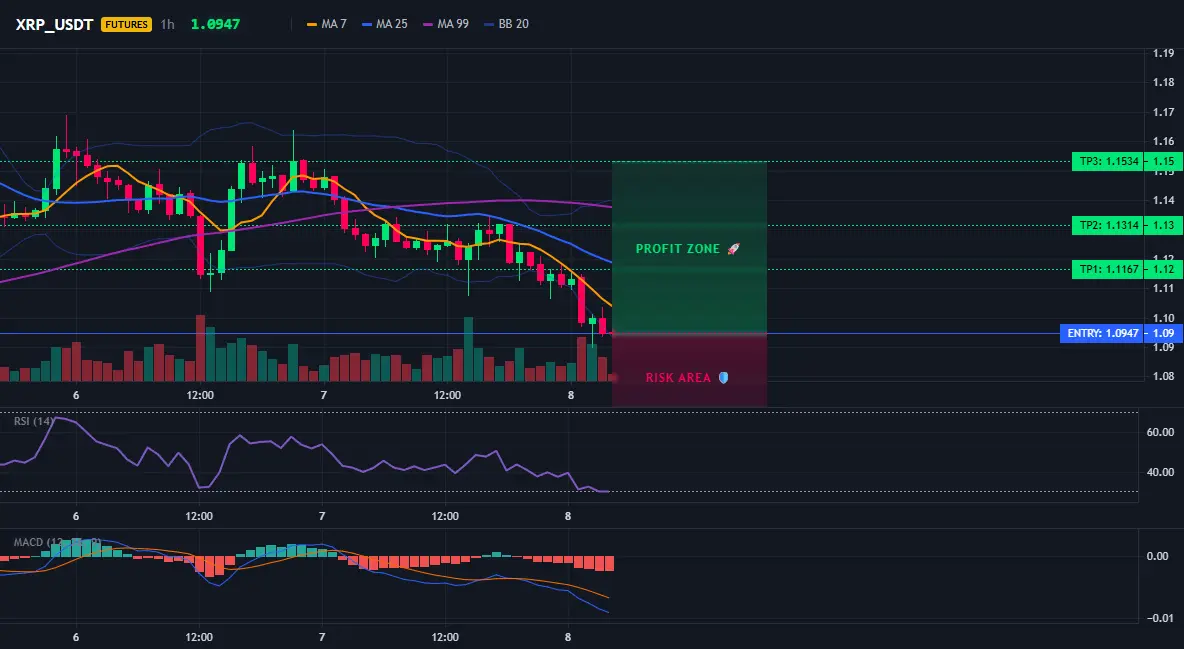Toggle the MA 25 legend entry

coord(385,24)
